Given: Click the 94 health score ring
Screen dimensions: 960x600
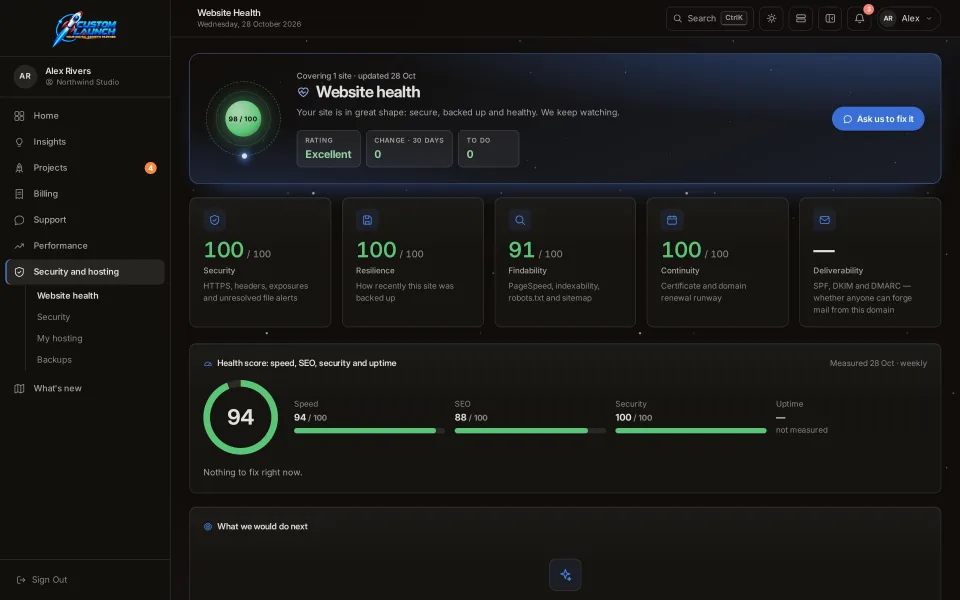Looking at the screenshot, I should pyautogui.click(x=241, y=418).
